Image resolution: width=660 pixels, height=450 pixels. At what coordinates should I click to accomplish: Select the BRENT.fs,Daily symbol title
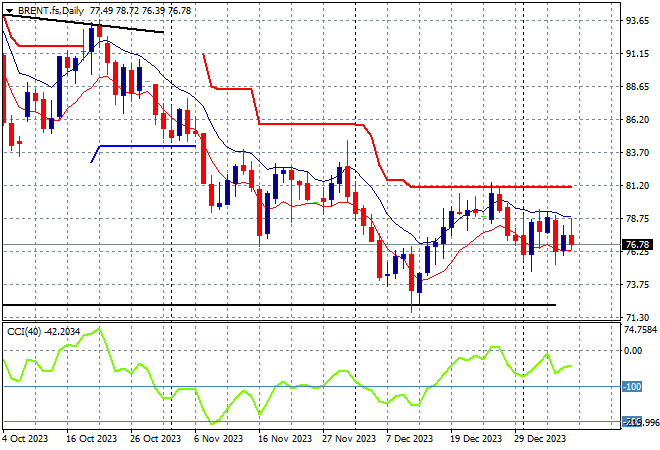click(51, 11)
